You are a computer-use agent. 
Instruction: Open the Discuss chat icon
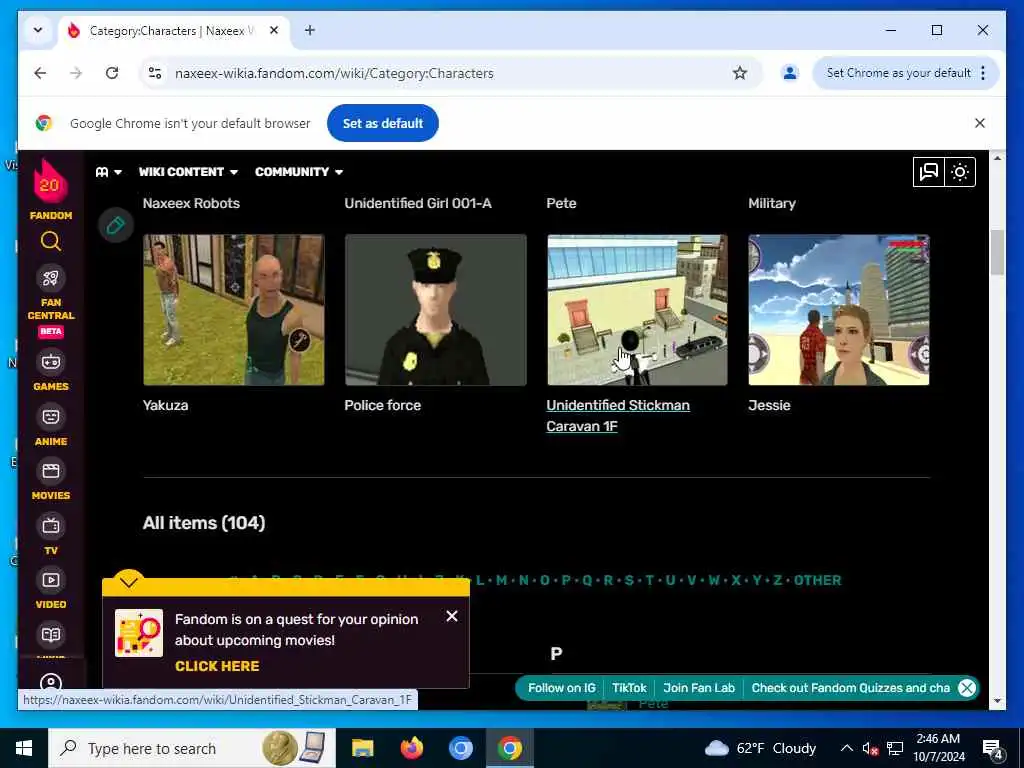click(x=929, y=172)
